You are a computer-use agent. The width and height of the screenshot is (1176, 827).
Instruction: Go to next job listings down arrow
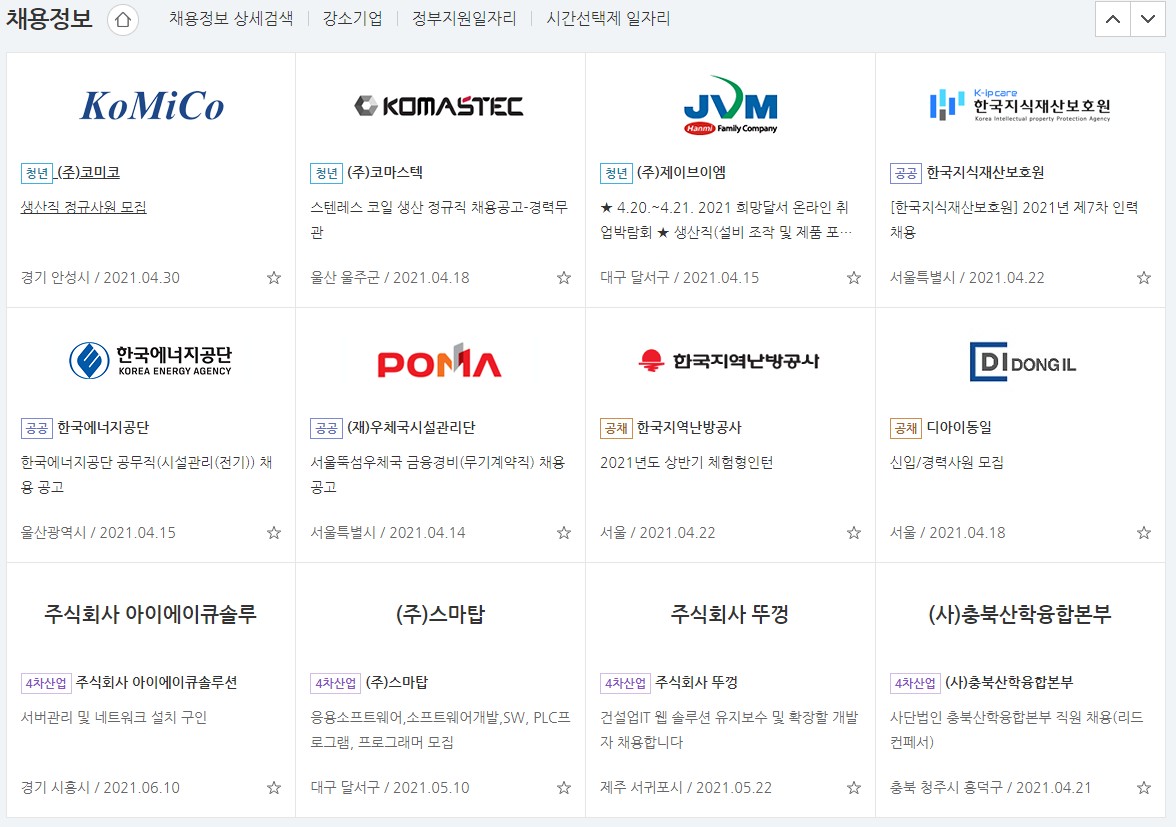point(1148,19)
